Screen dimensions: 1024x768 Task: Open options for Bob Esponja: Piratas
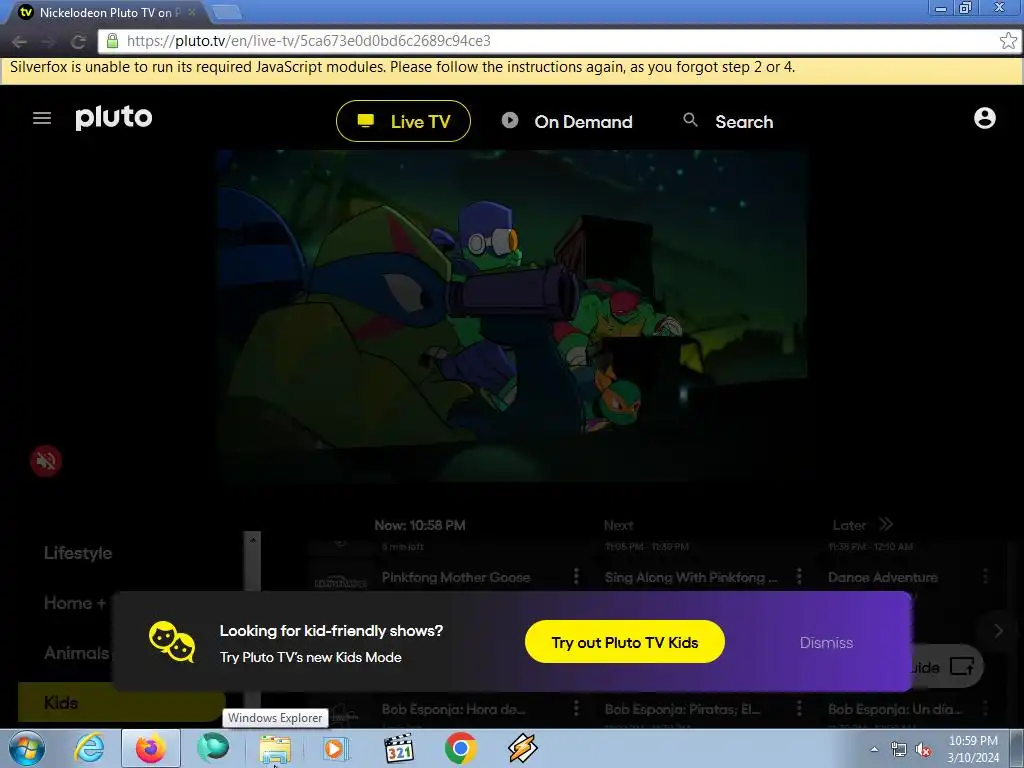pyautogui.click(x=799, y=709)
